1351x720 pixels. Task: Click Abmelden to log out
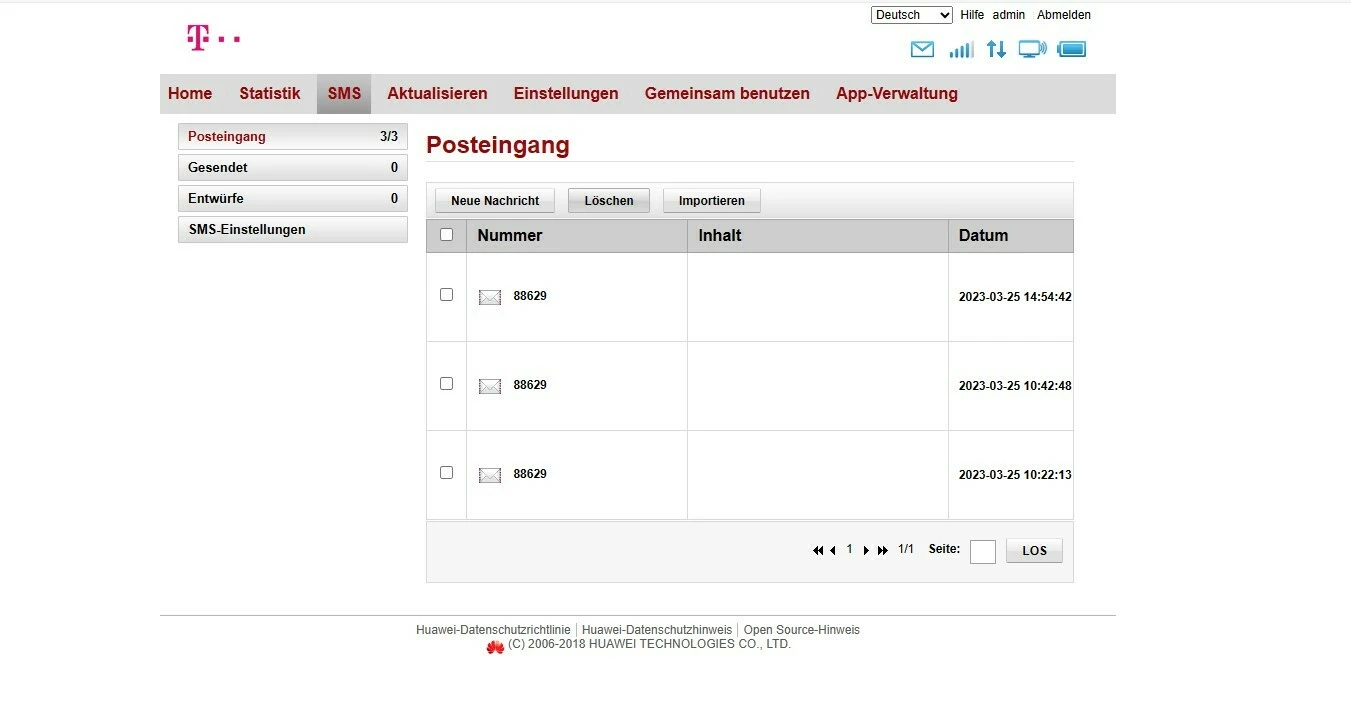[x=1064, y=15]
